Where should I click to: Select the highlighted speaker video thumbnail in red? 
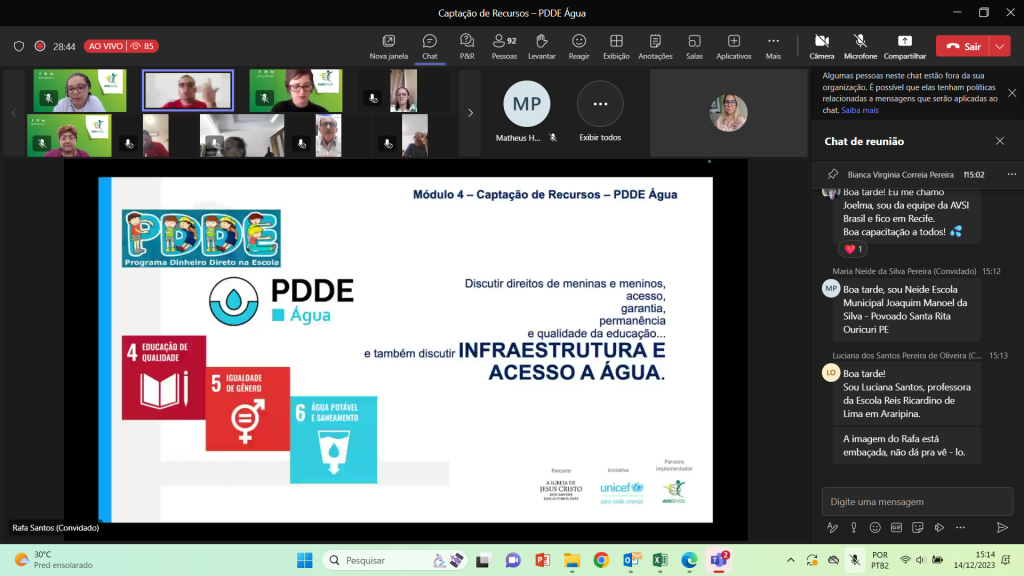(188, 90)
